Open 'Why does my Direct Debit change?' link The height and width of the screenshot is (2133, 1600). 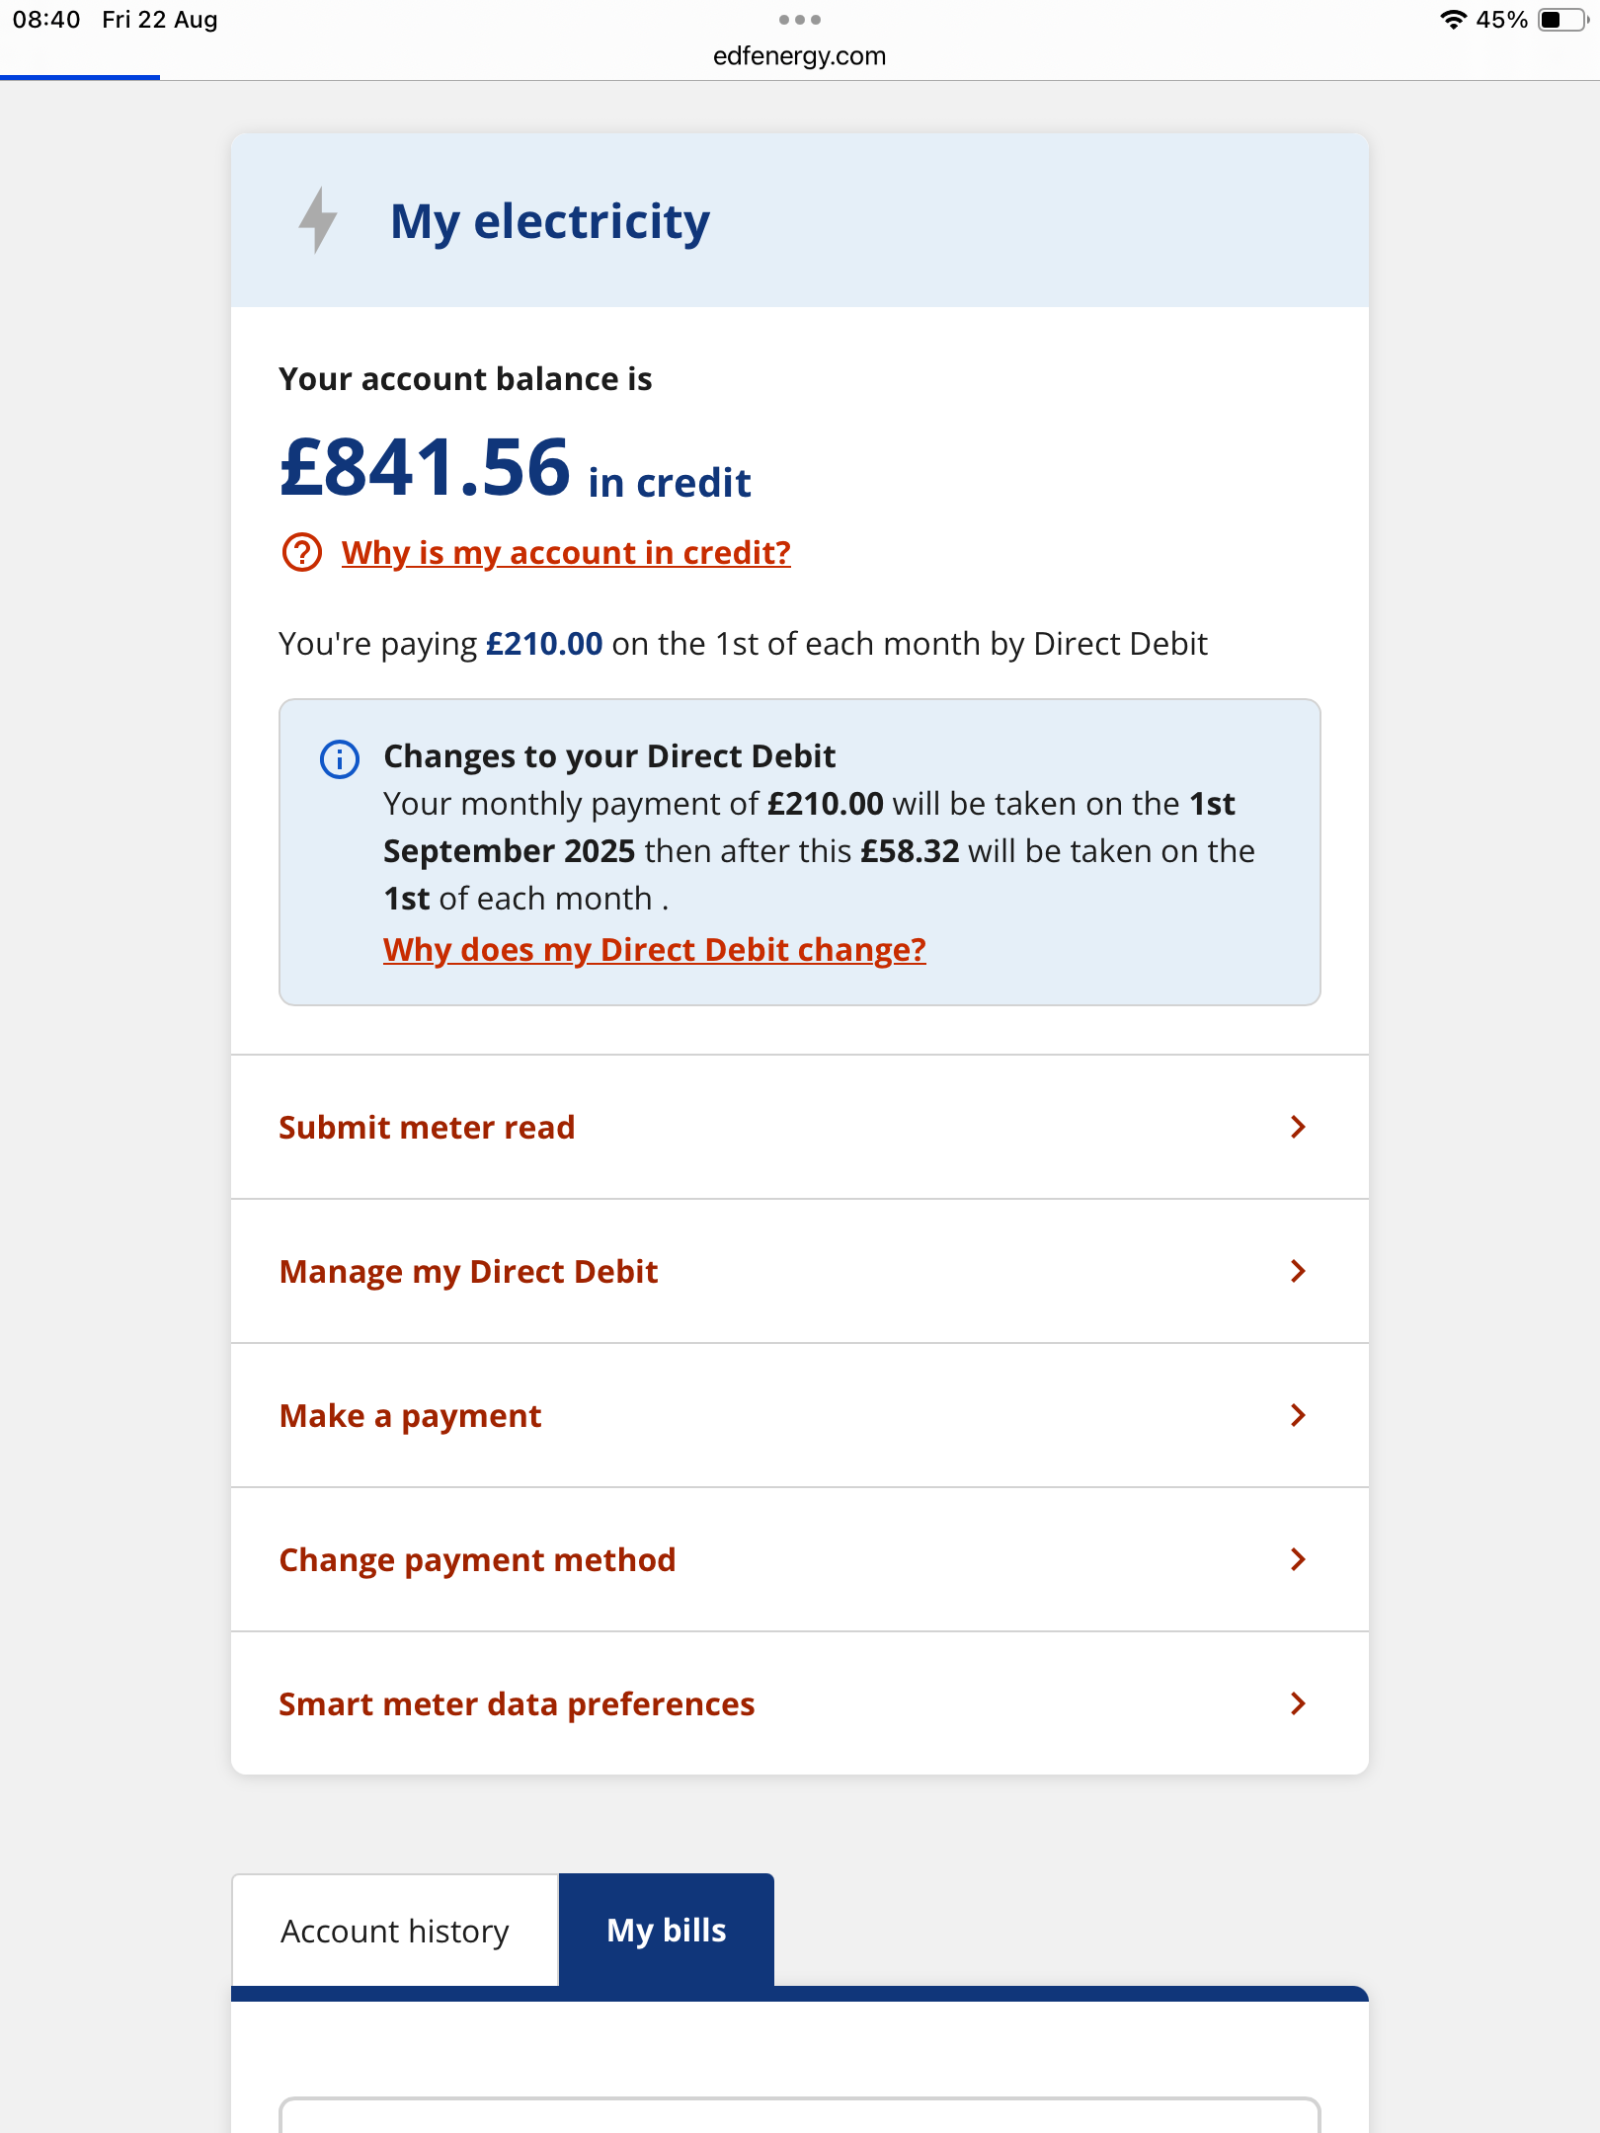point(654,949)
